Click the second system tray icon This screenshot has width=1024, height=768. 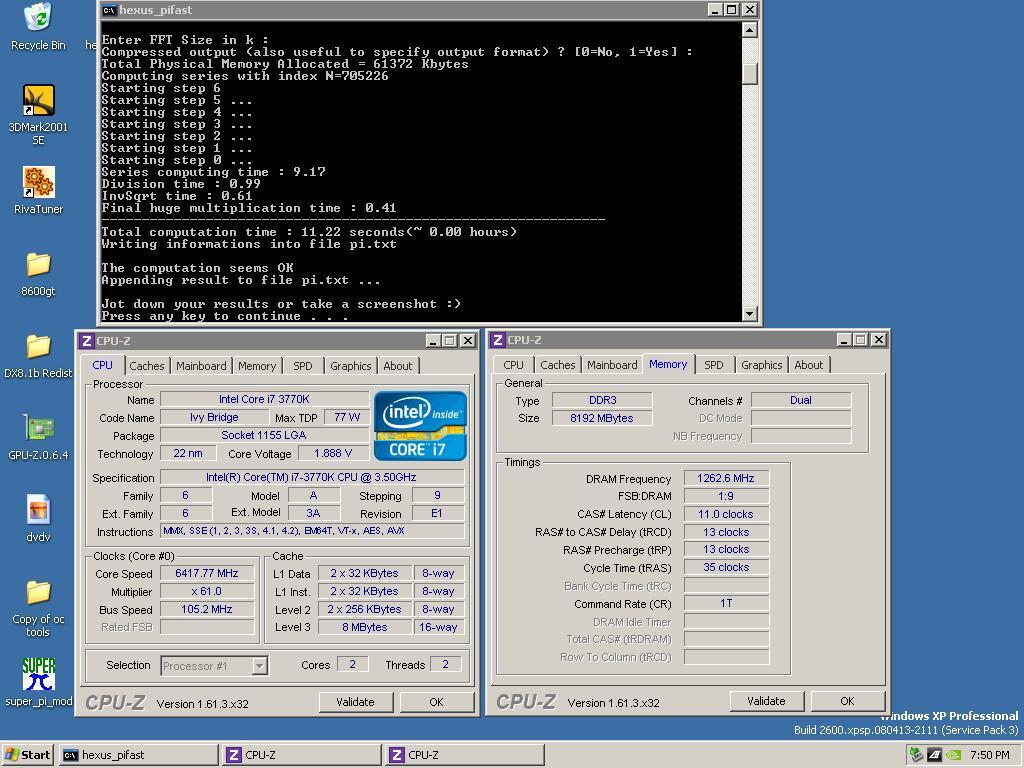point(934,755)
